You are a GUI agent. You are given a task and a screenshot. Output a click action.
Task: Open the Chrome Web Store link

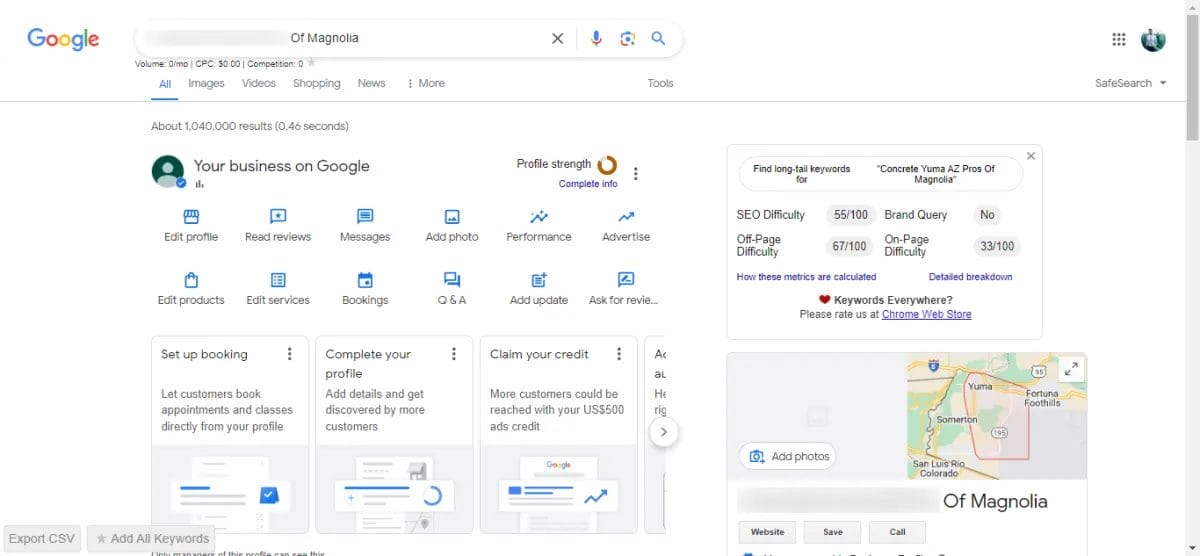click(926, 314)
